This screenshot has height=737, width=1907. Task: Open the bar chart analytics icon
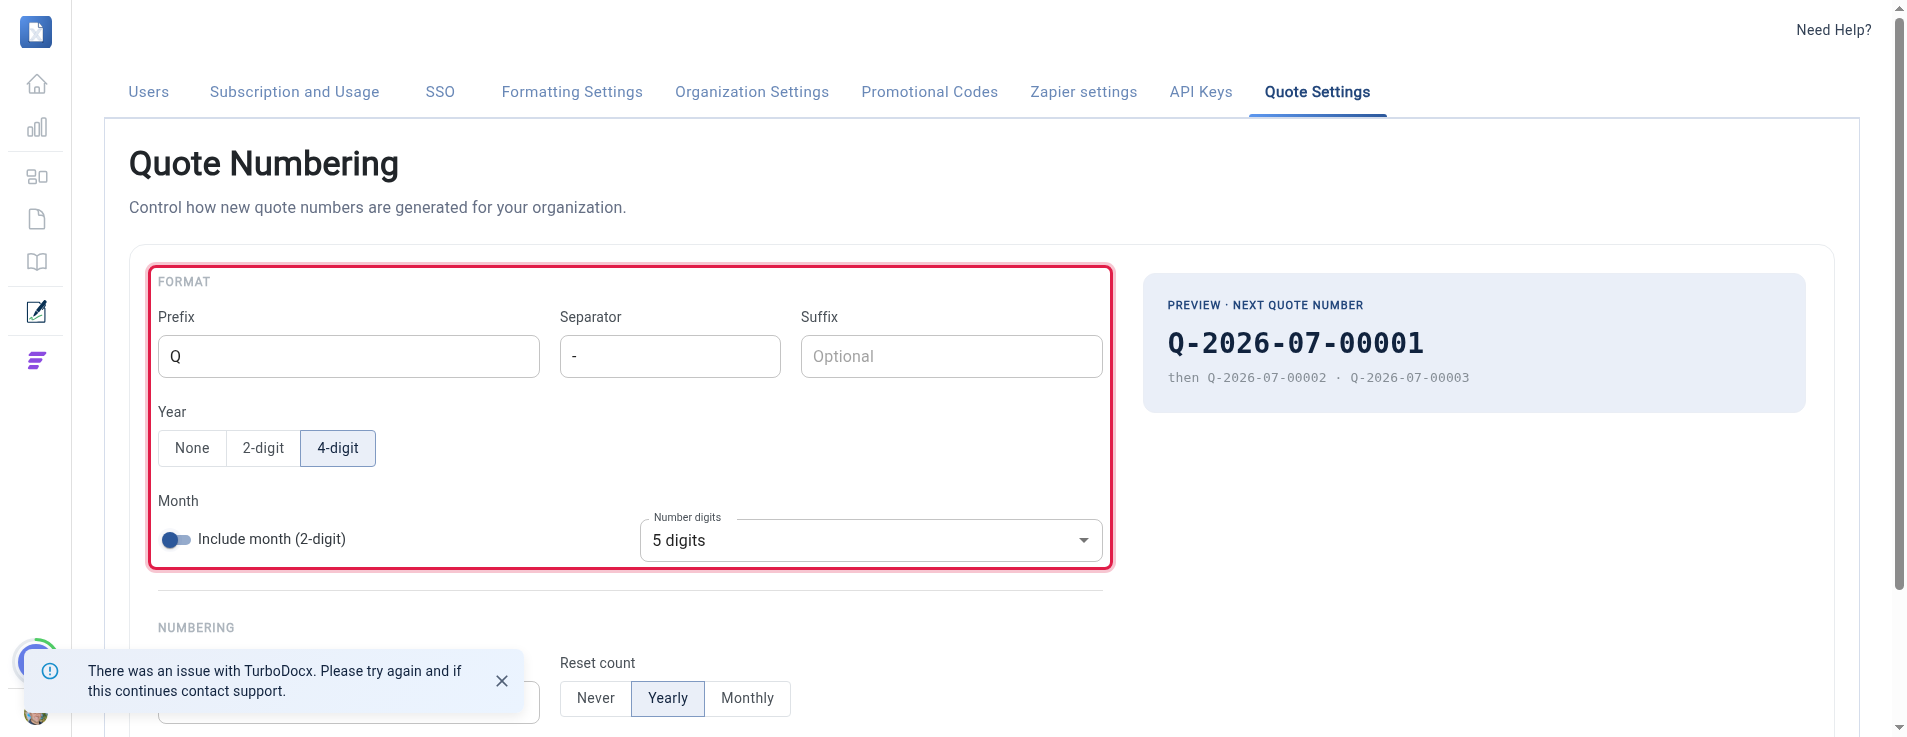point(37,127)
